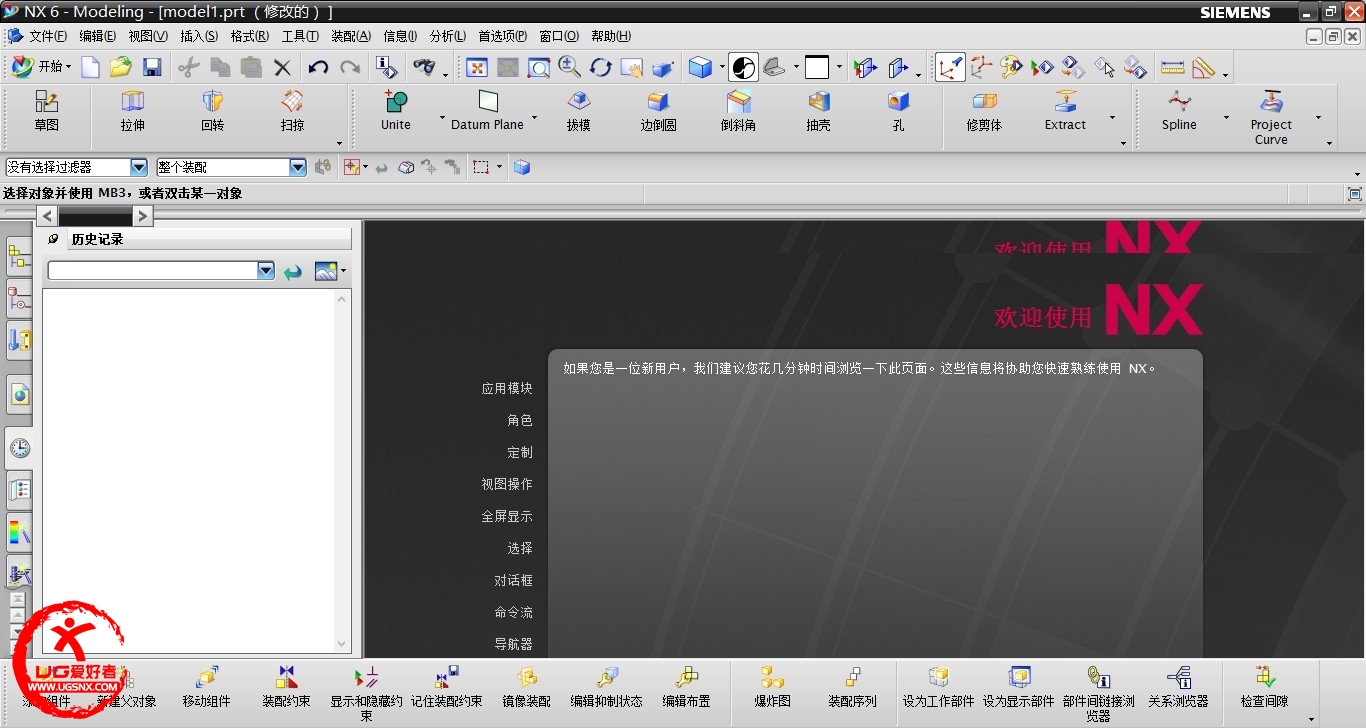Apply 边倒圆 (Edge Blend) feature

[658, 111]
